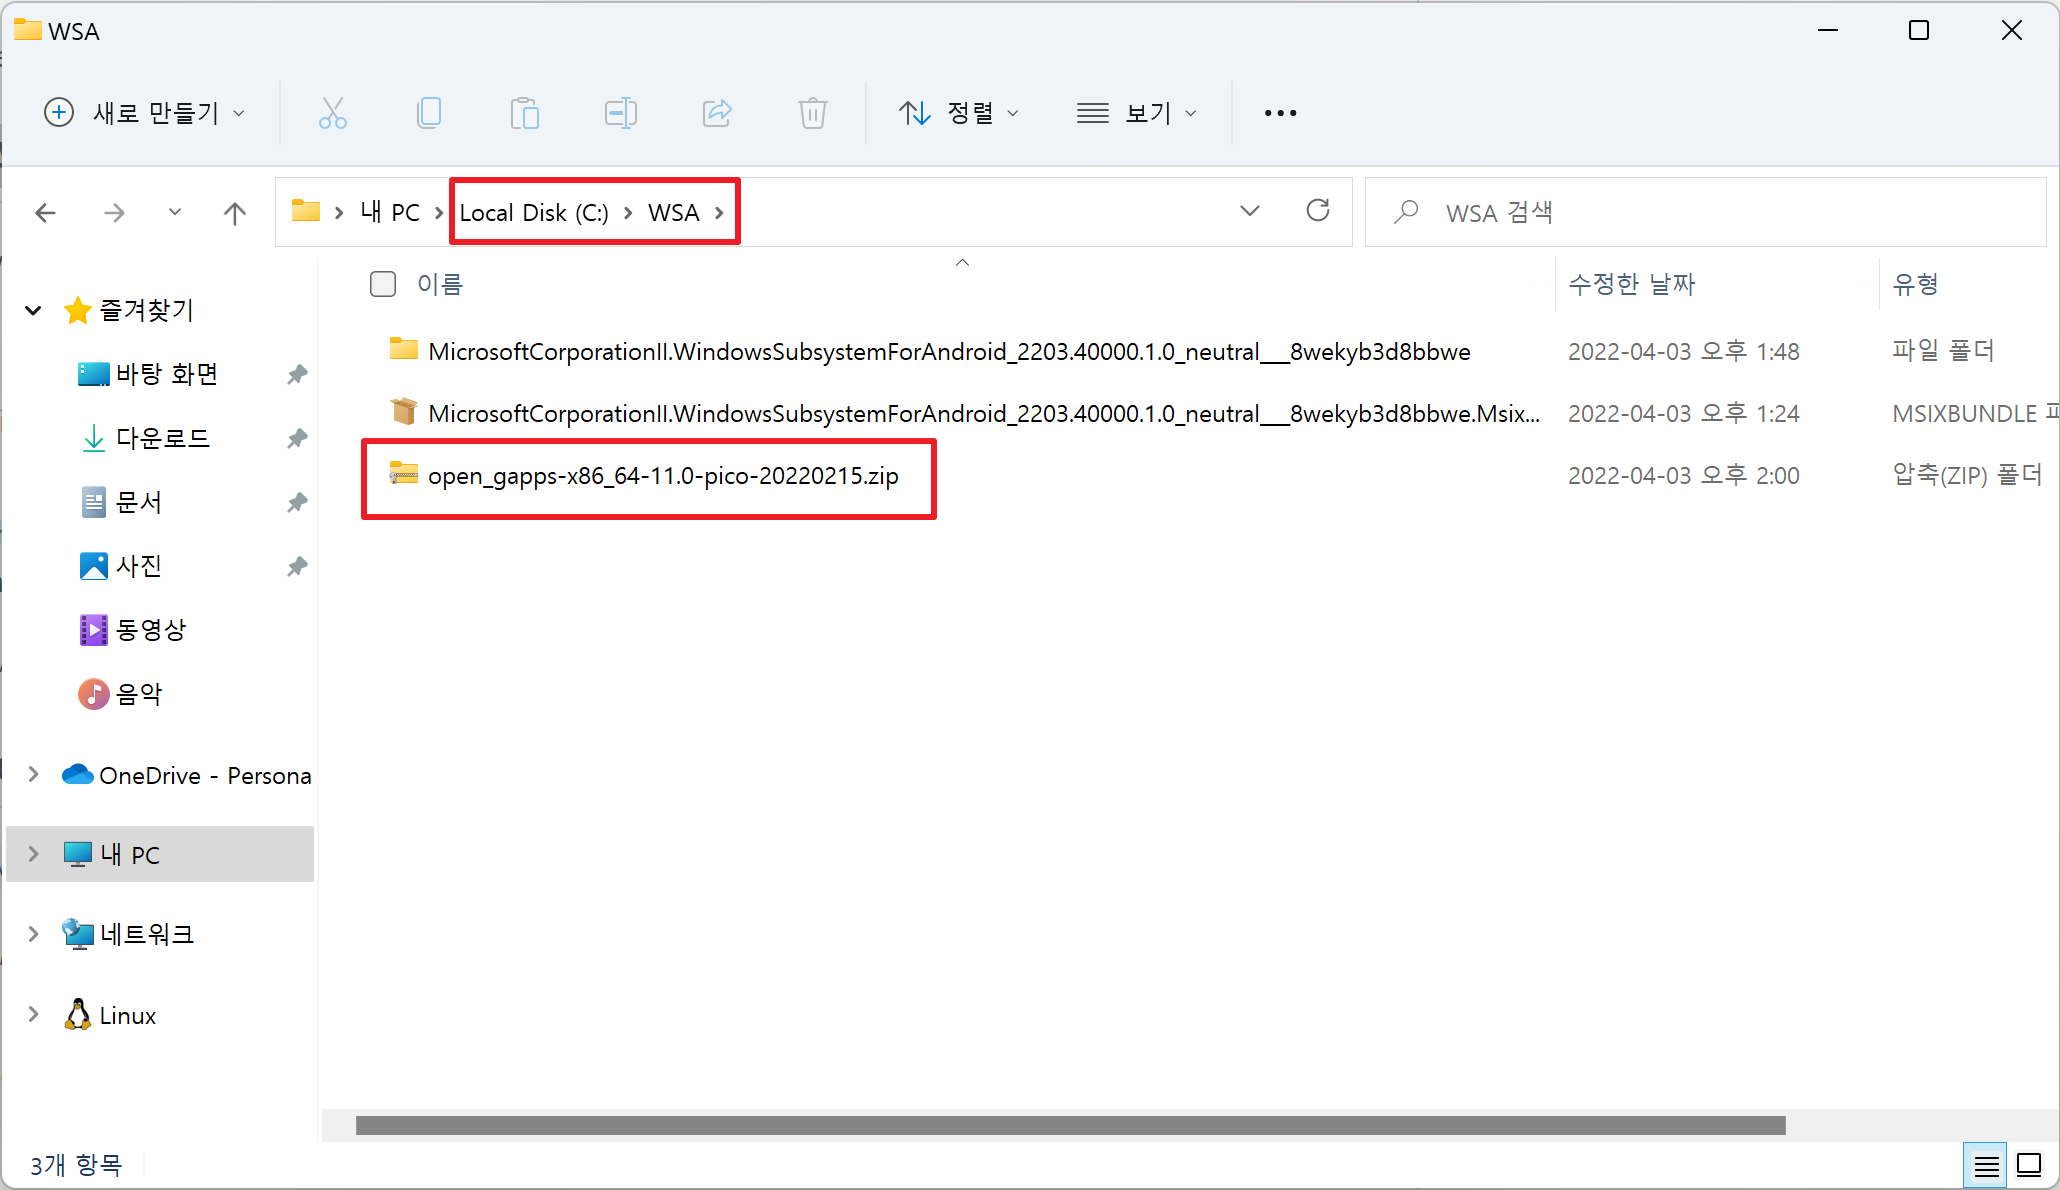The height and width of the screenshot is (1190, 2060).
Task: Open the 새로 만들기 new item menu
Action: point(145,113)
